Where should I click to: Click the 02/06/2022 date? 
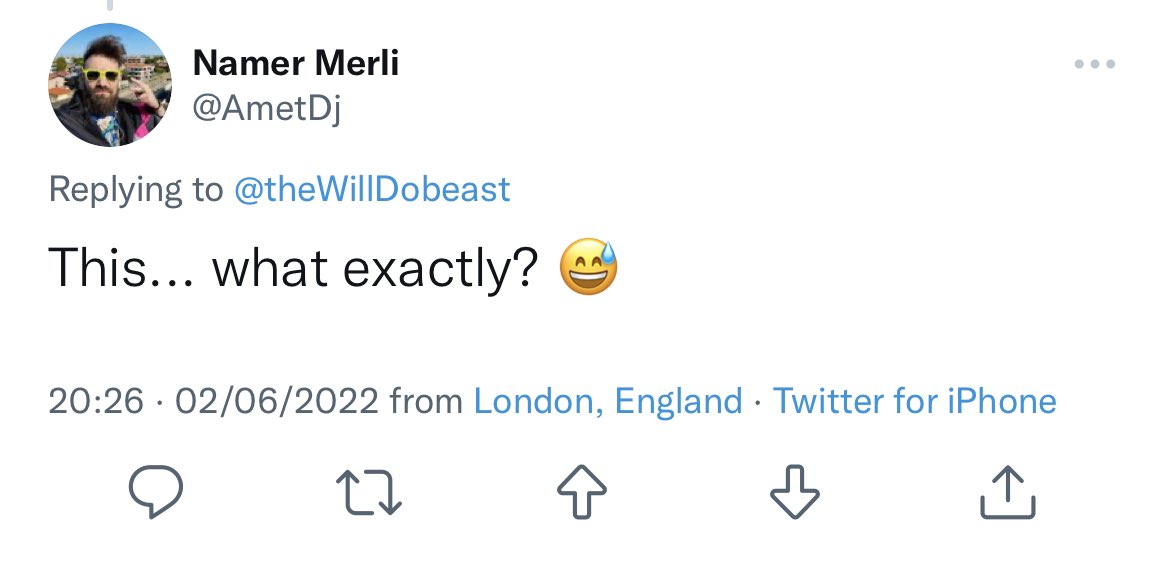277,402
